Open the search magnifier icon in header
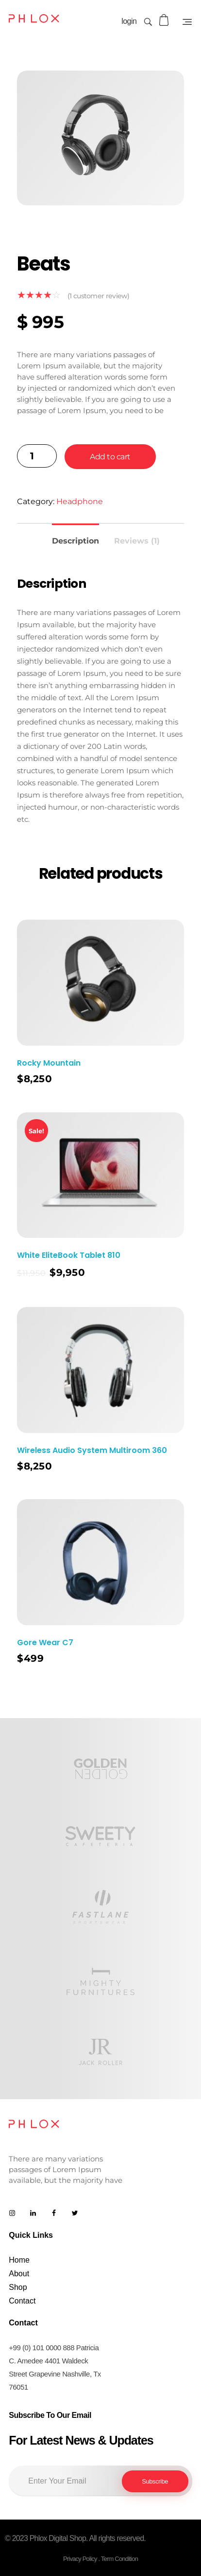 tap(148, 21)
